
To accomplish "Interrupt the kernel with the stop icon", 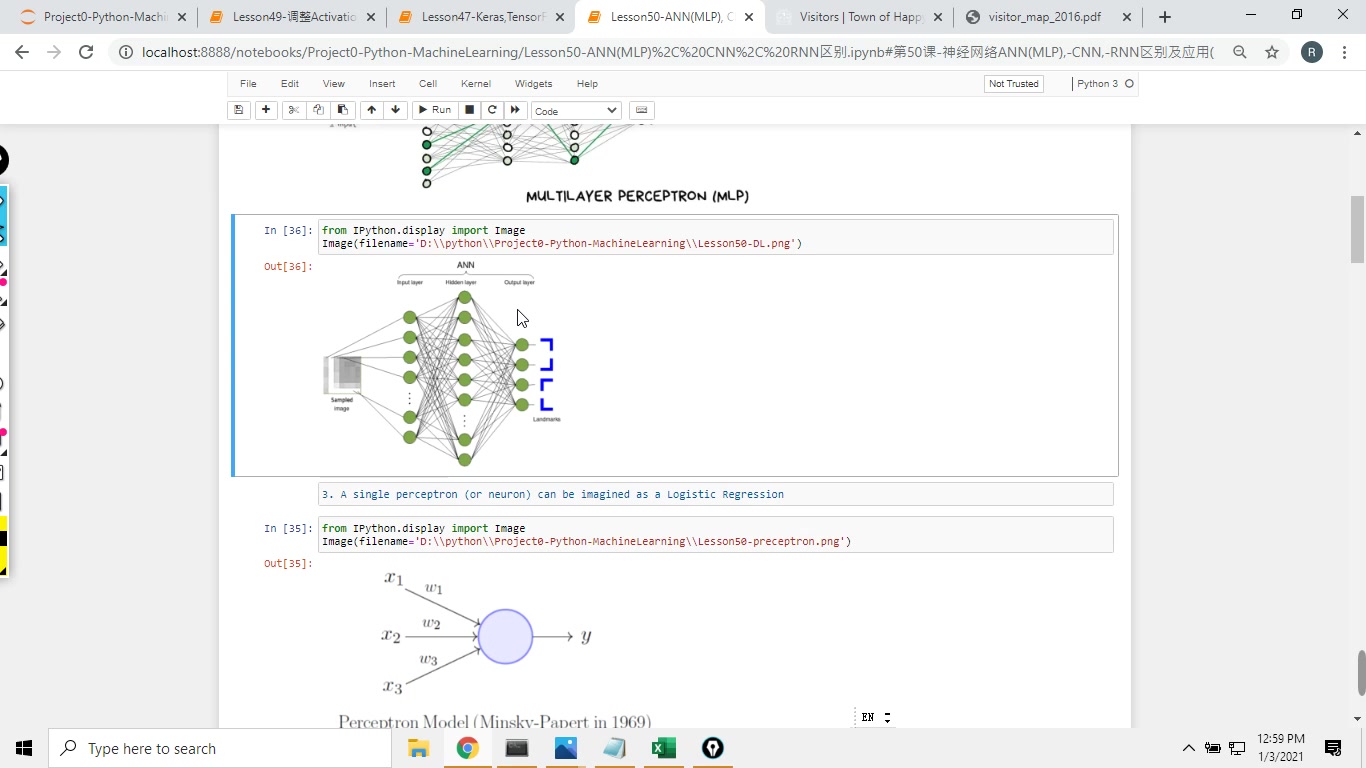I will click(x=469, y=110).
